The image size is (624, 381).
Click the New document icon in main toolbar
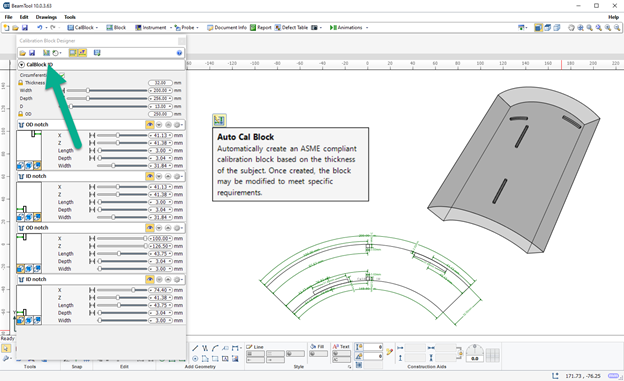[6, 27]
